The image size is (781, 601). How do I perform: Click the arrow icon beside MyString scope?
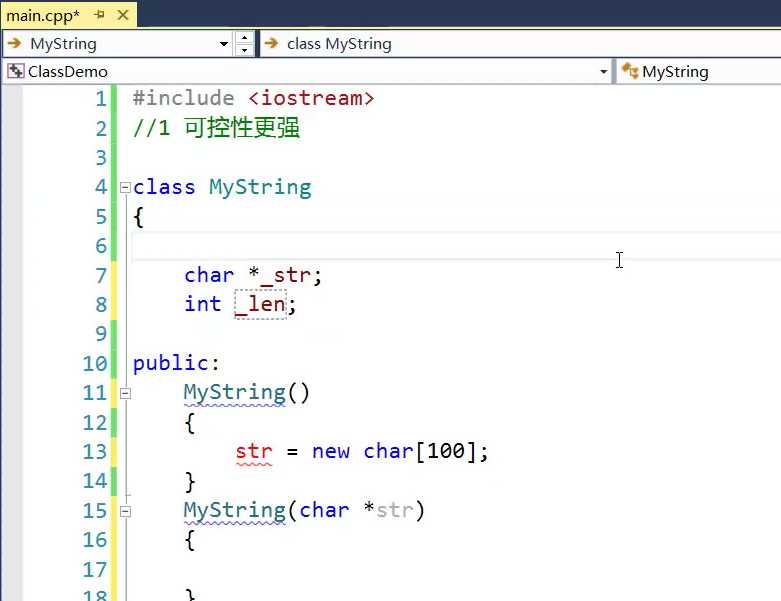coord(15,43)
